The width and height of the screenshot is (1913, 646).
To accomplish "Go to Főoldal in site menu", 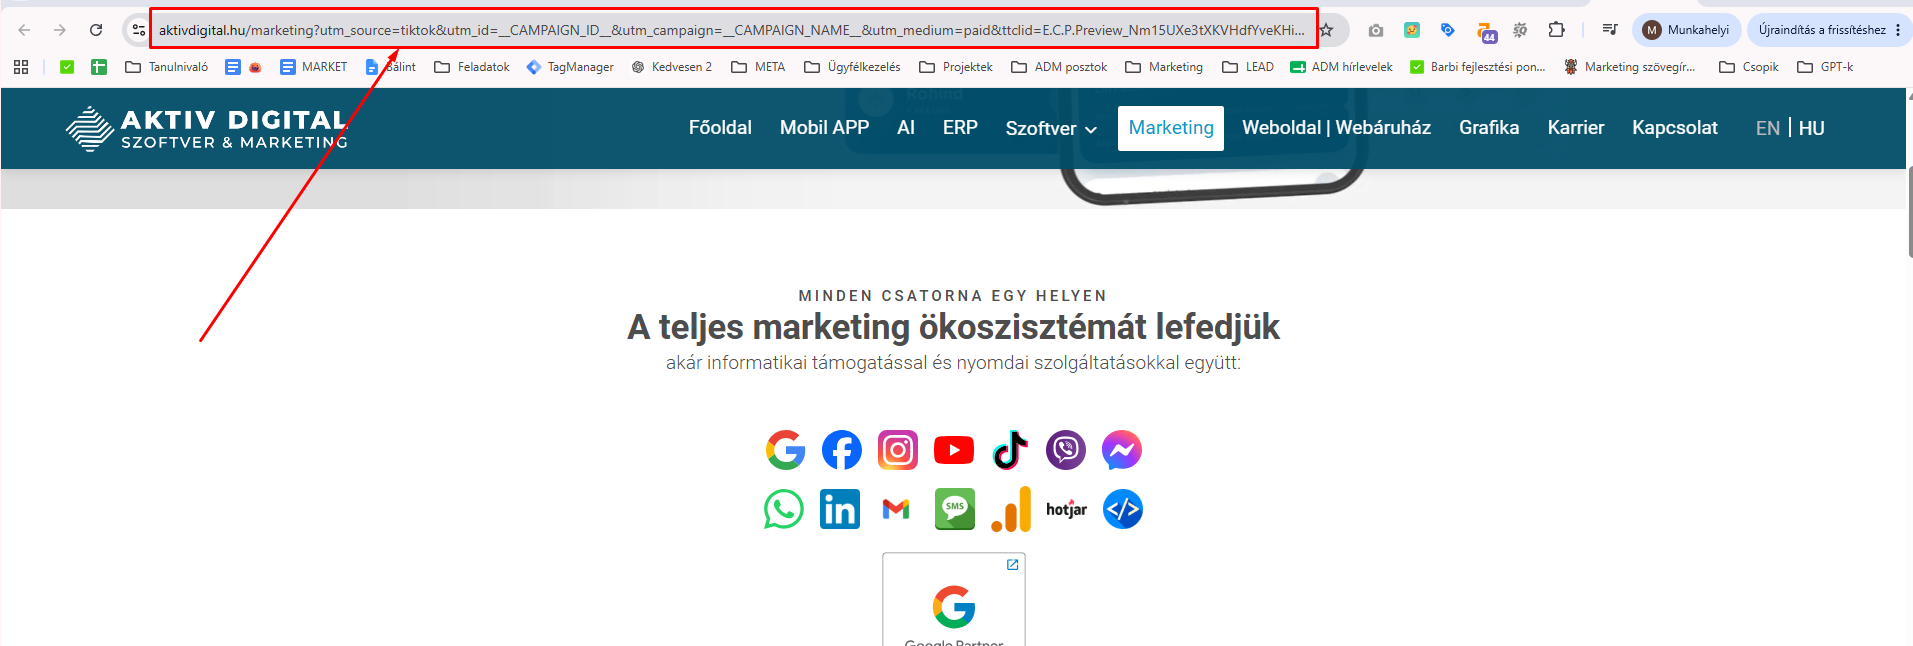I will [720, 128].
